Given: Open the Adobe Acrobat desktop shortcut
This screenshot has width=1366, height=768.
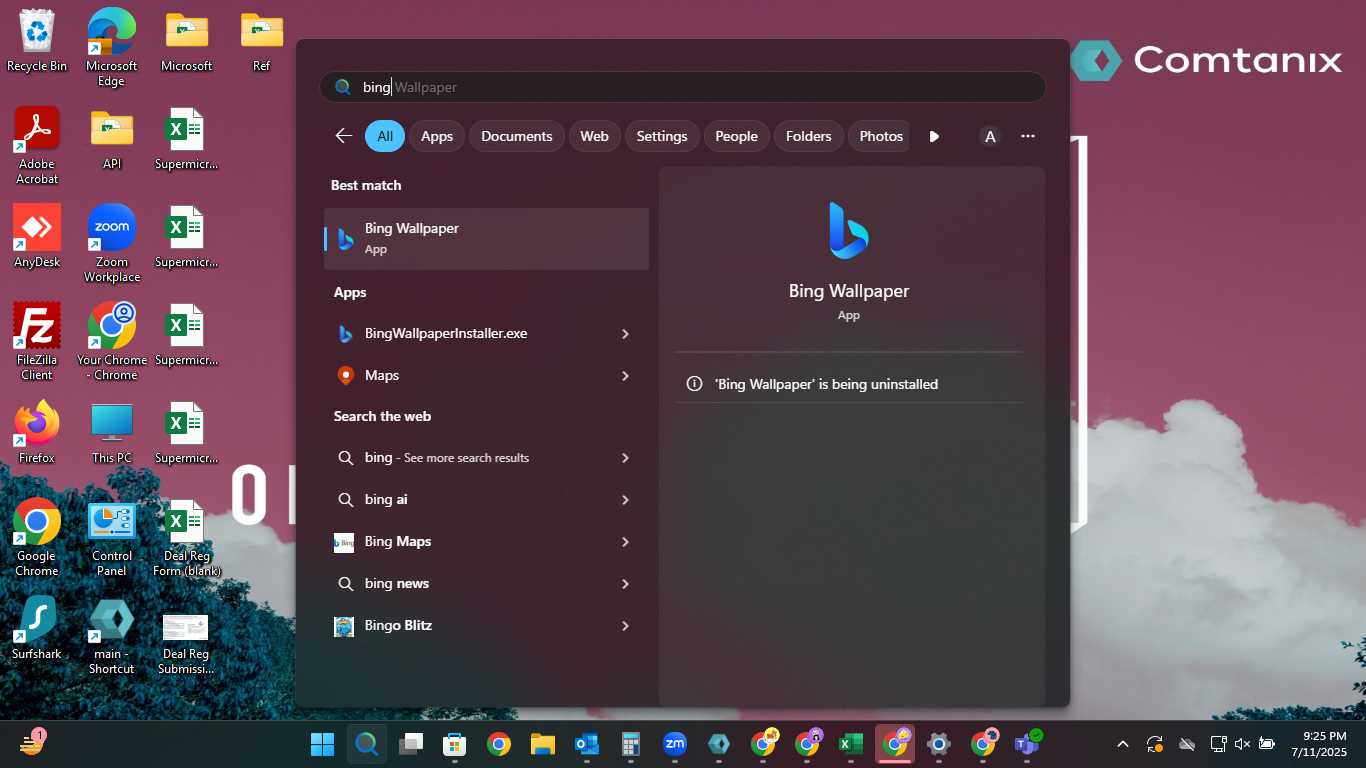Looking at the screenshot, I should click(x=37, y=145).
